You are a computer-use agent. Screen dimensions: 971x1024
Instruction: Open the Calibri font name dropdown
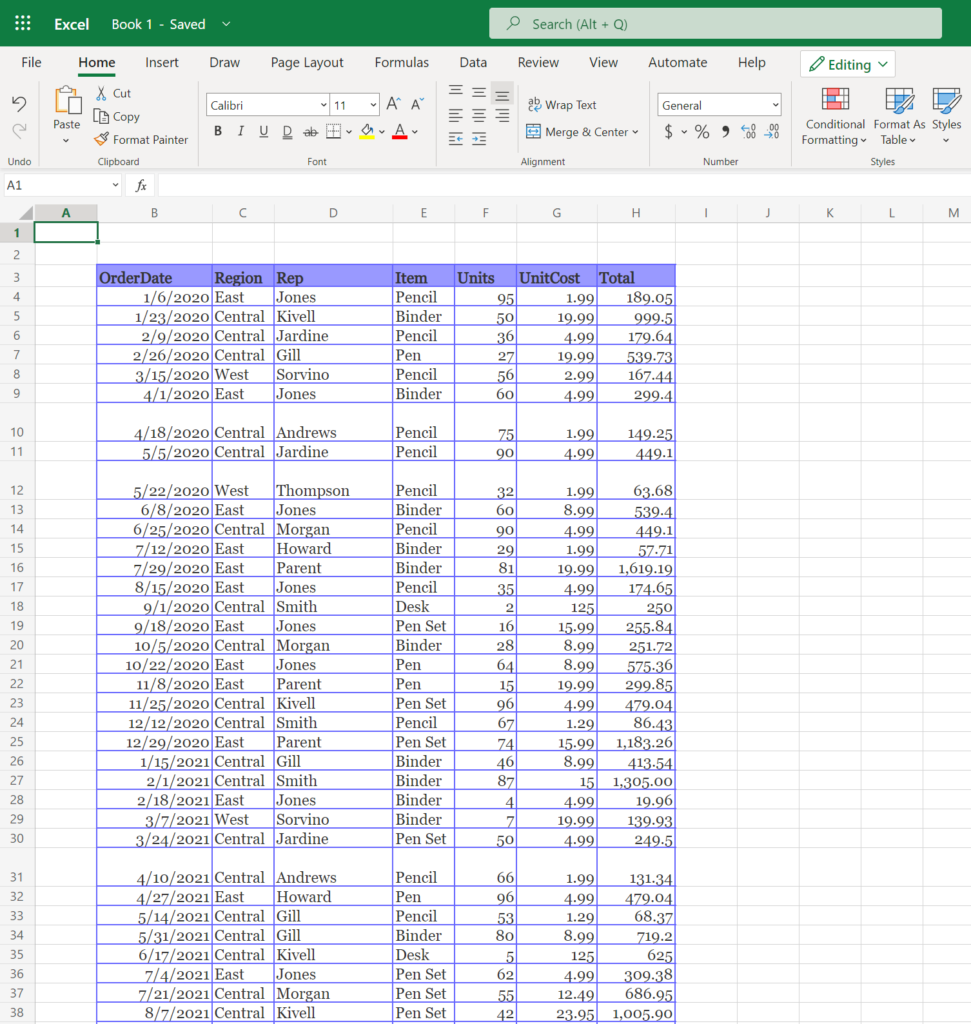click(x=268, y=105)
